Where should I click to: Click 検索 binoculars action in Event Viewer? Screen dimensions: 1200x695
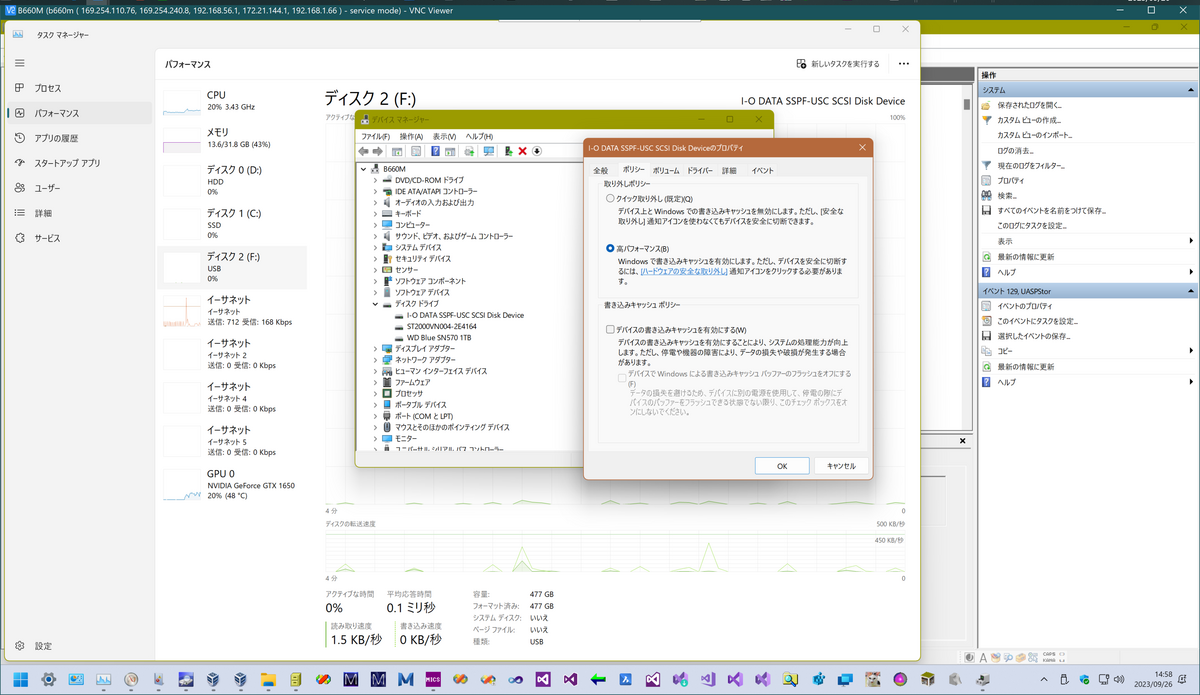click(x=1006, y=195)
